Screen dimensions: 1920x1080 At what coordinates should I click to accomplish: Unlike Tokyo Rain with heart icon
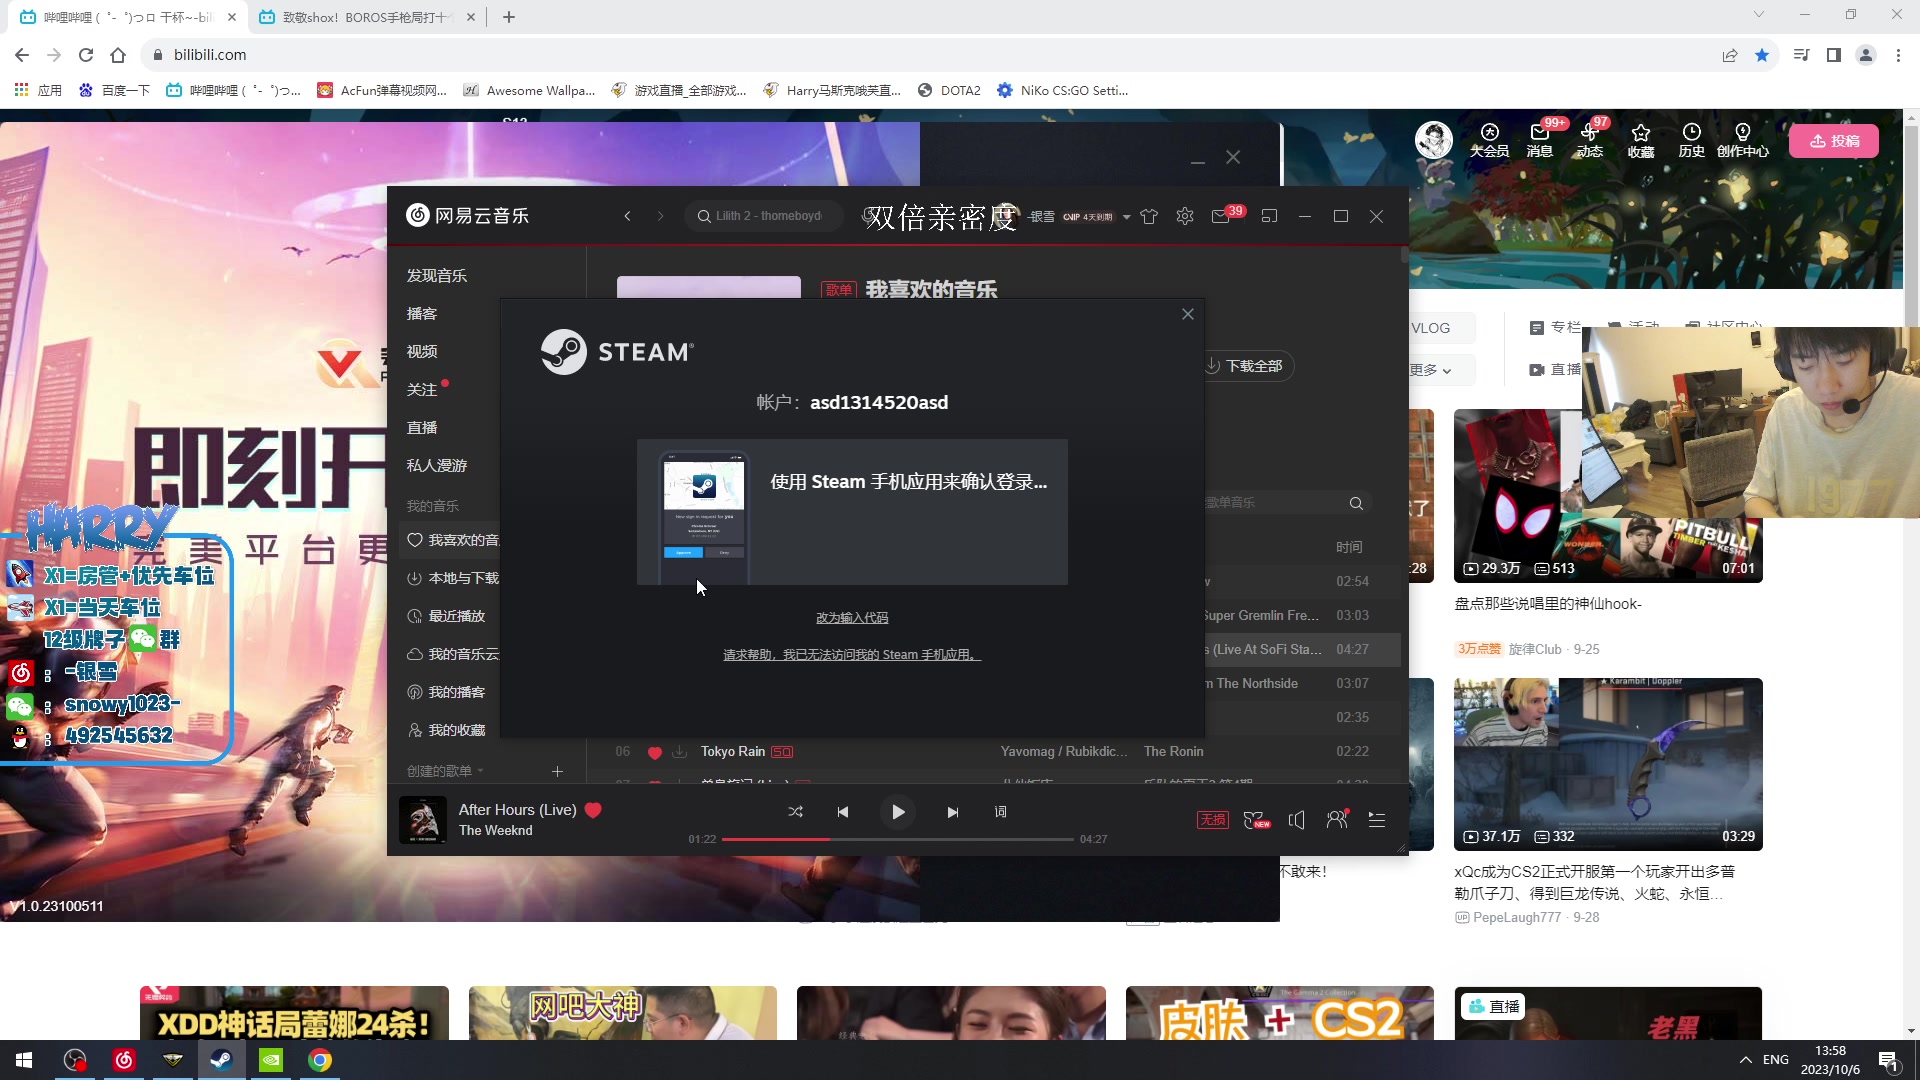pyautogui.click(x=655, y=752)
